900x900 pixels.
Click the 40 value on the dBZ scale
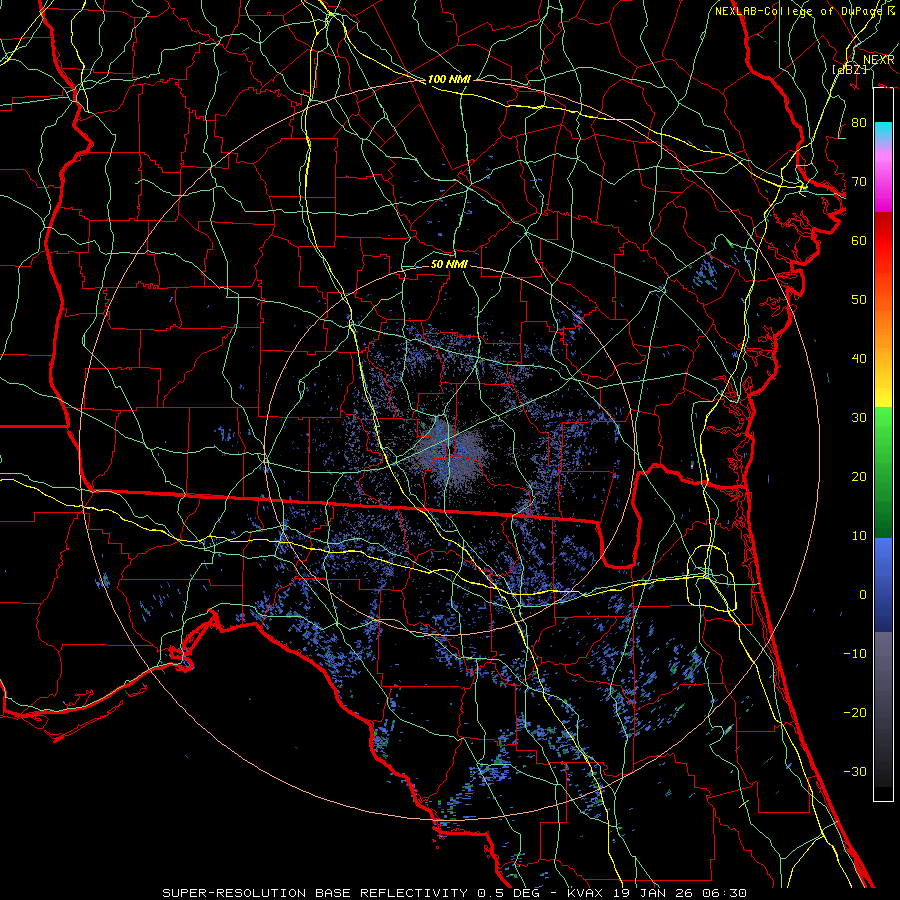click(x=859, y=359)
